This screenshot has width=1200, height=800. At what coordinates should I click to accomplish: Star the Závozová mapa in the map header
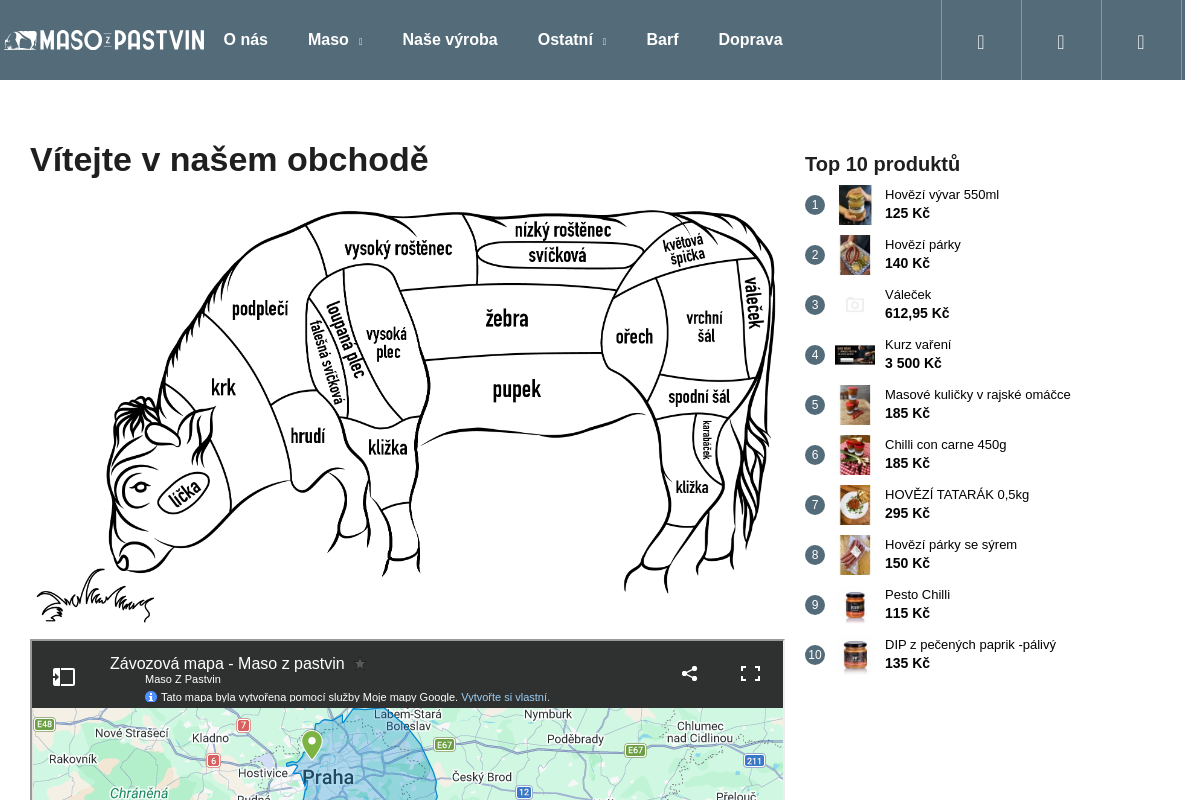tap(360, 663)
